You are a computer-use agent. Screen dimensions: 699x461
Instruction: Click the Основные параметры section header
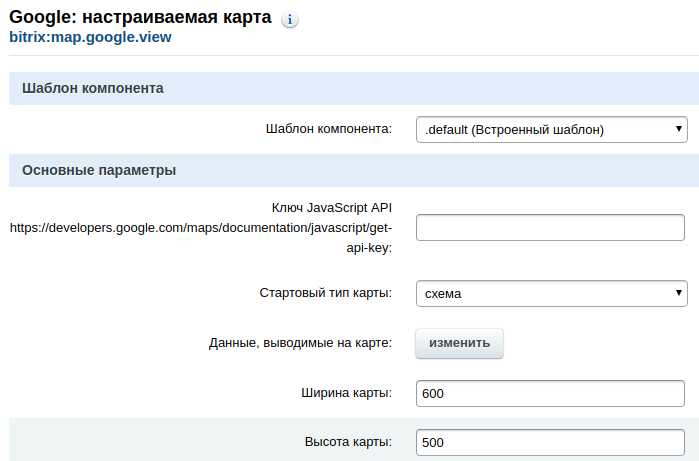click(354, 170)
